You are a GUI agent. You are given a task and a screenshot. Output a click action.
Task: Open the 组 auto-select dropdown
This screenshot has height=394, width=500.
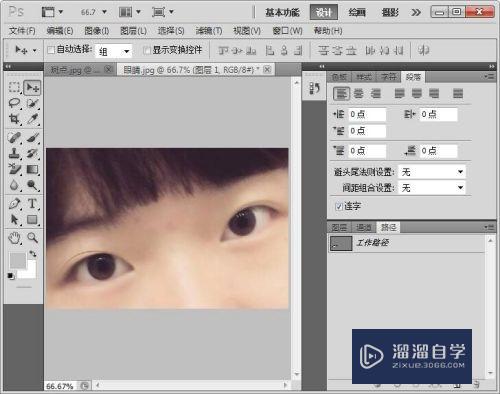(114, 51)
